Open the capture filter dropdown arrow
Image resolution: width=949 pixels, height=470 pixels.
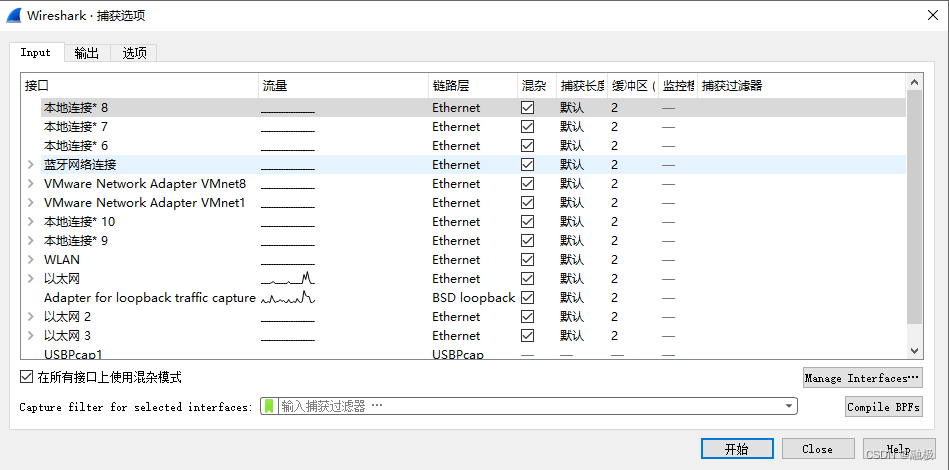click(x=789, y=406)
